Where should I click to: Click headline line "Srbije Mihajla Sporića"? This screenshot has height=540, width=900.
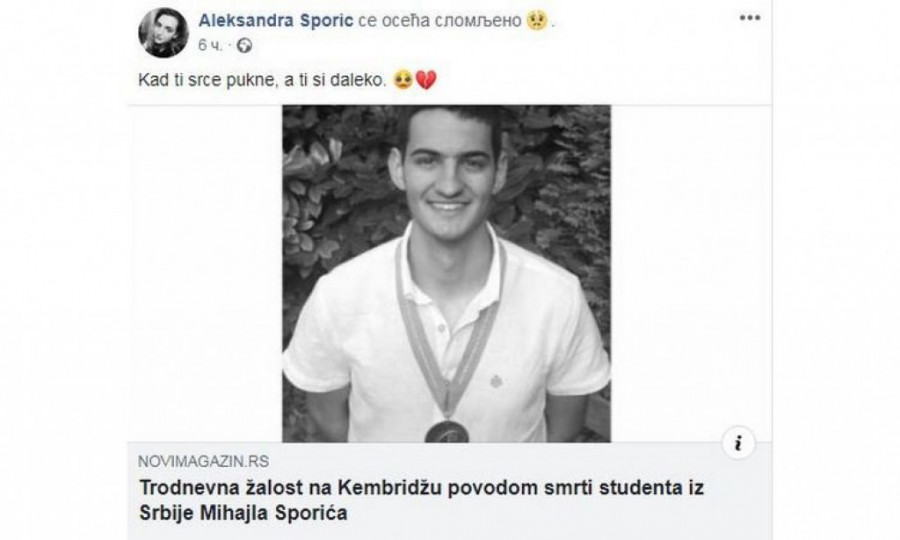pos(243,512)
